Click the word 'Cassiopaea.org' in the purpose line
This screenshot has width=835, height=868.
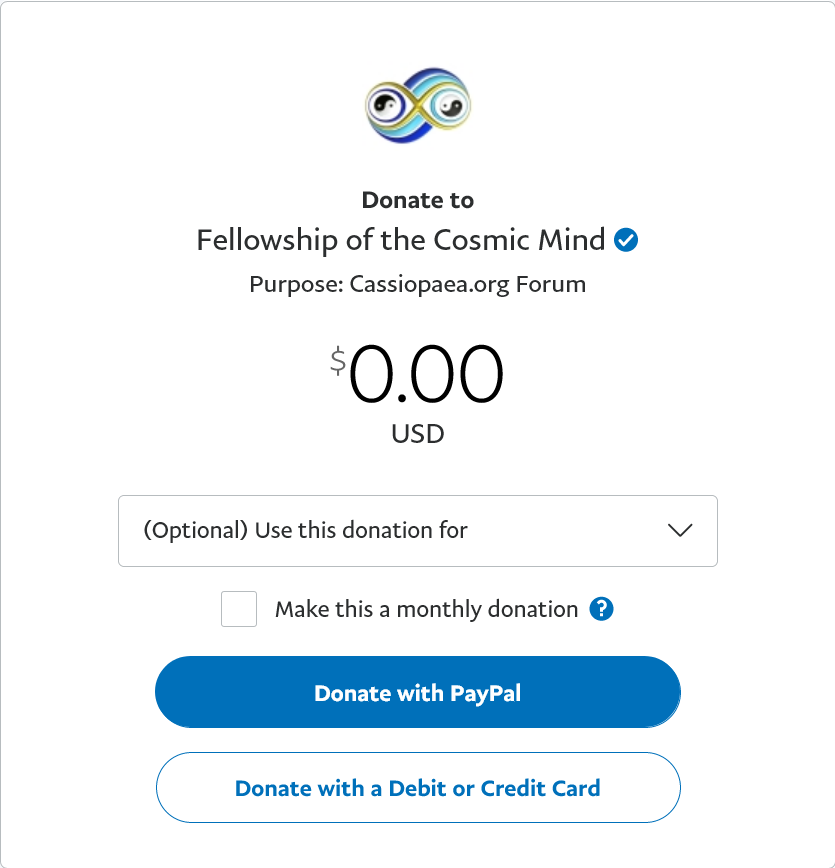tap(430, 284)
